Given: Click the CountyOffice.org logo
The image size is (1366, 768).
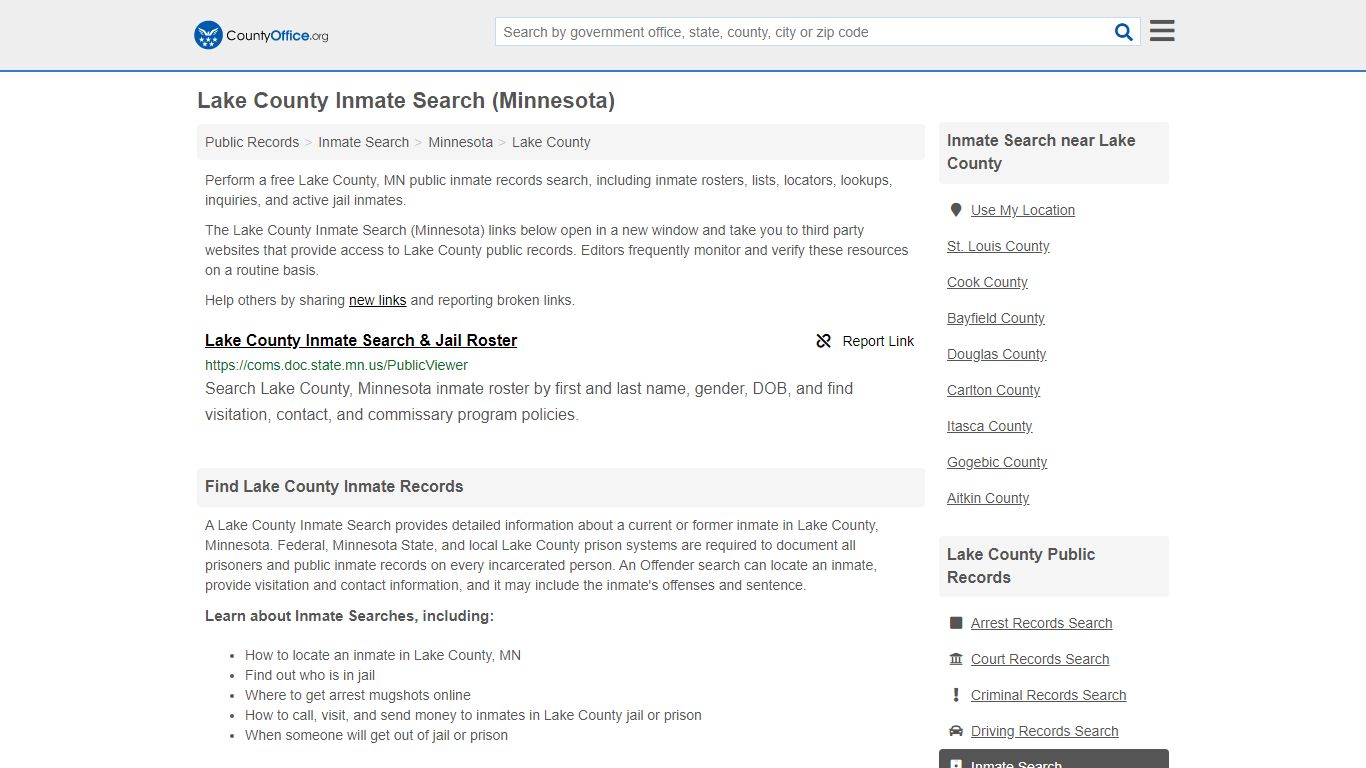Looking at the screenshot, I should point(261,35).
